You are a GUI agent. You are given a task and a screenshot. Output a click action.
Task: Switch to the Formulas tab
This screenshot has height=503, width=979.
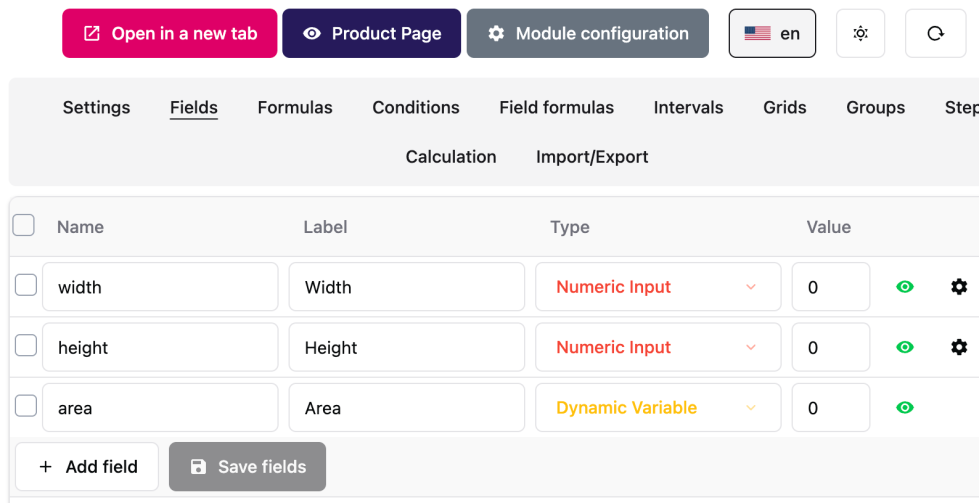coord(295,107)
